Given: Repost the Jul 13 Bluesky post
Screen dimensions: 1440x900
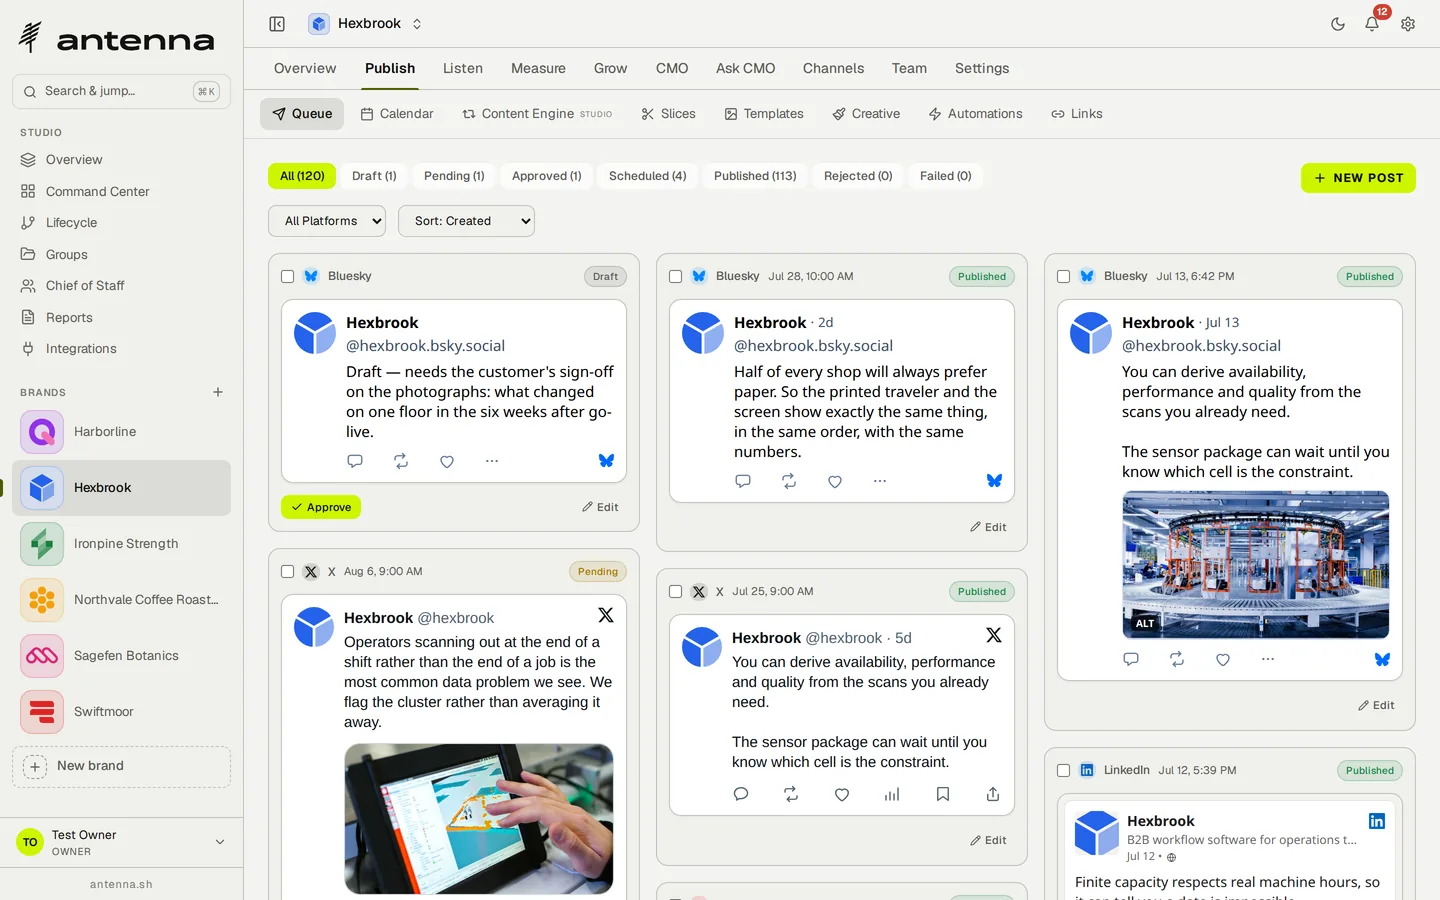Looking at the screenshot, I should point(1177,659).
